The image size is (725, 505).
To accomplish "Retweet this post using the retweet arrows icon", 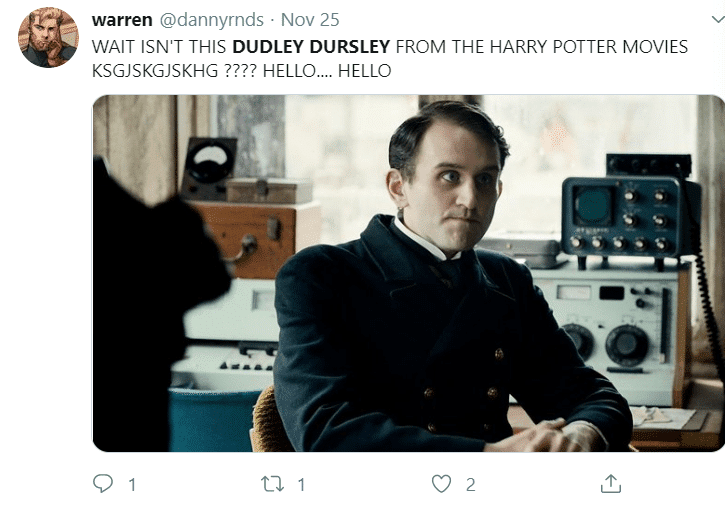I will pos(272,484).
